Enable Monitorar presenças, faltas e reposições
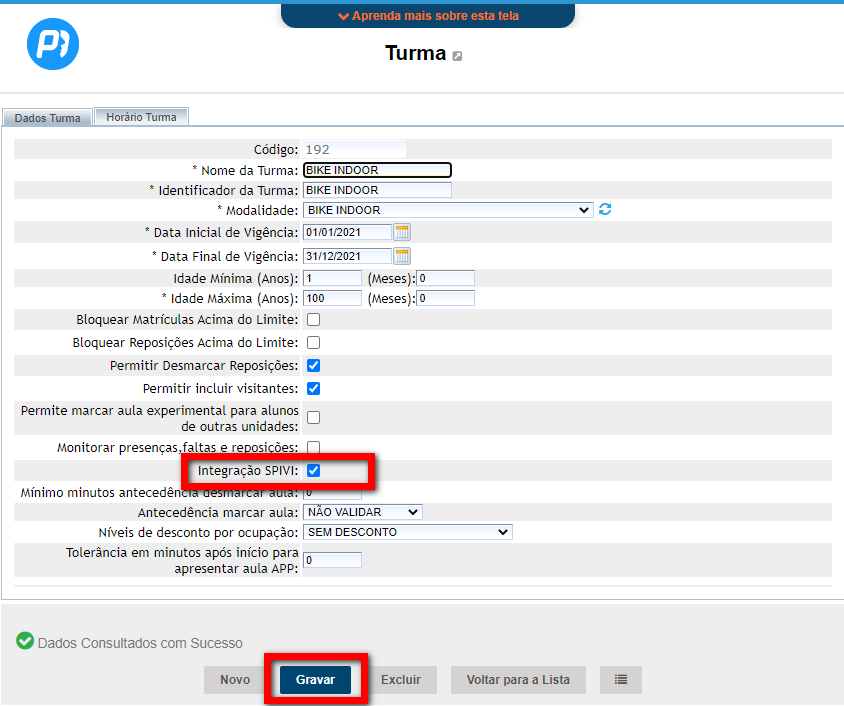Screen dimensions: 844x706 point(313,447)
